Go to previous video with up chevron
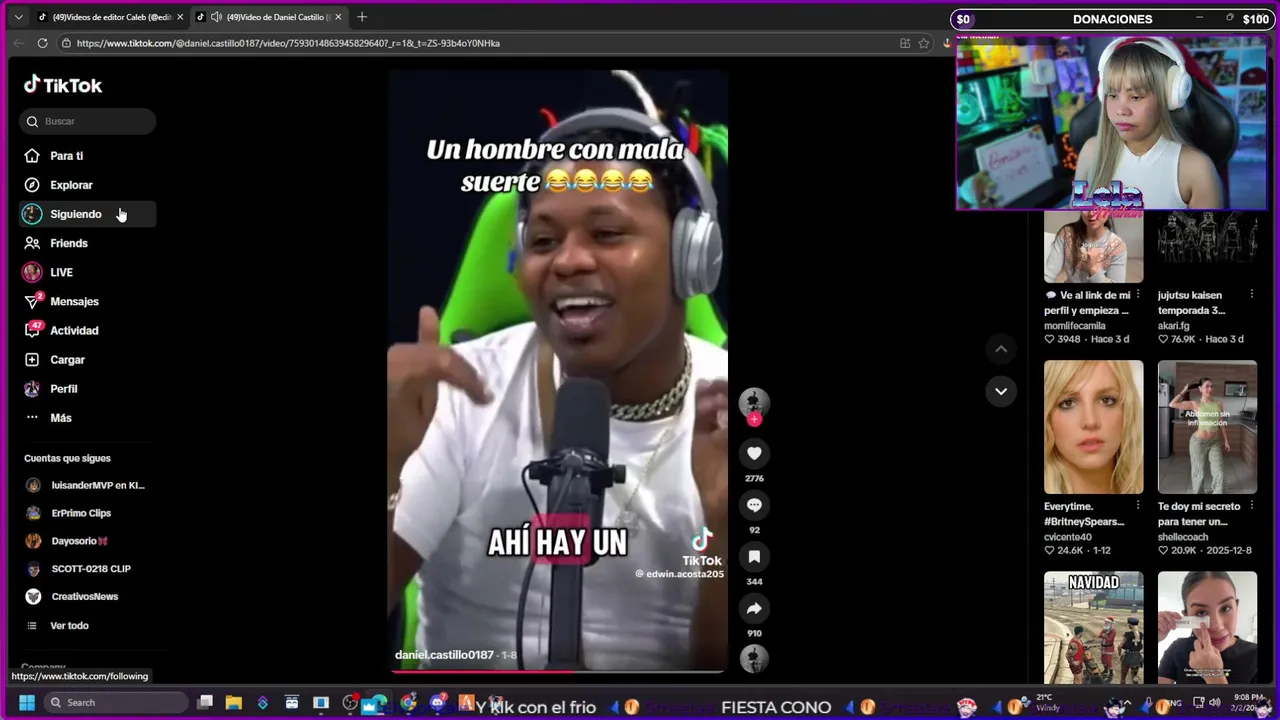Screen dimensions: 1280x720 pos(1001,349)
